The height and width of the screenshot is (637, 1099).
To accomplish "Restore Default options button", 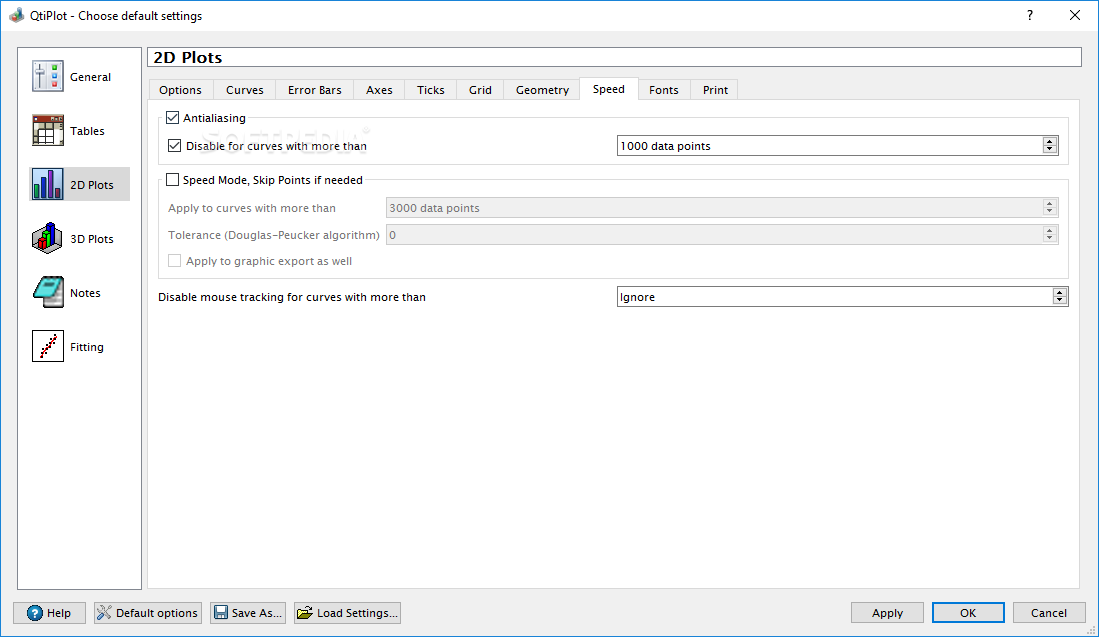I will [x=148, y=612].
